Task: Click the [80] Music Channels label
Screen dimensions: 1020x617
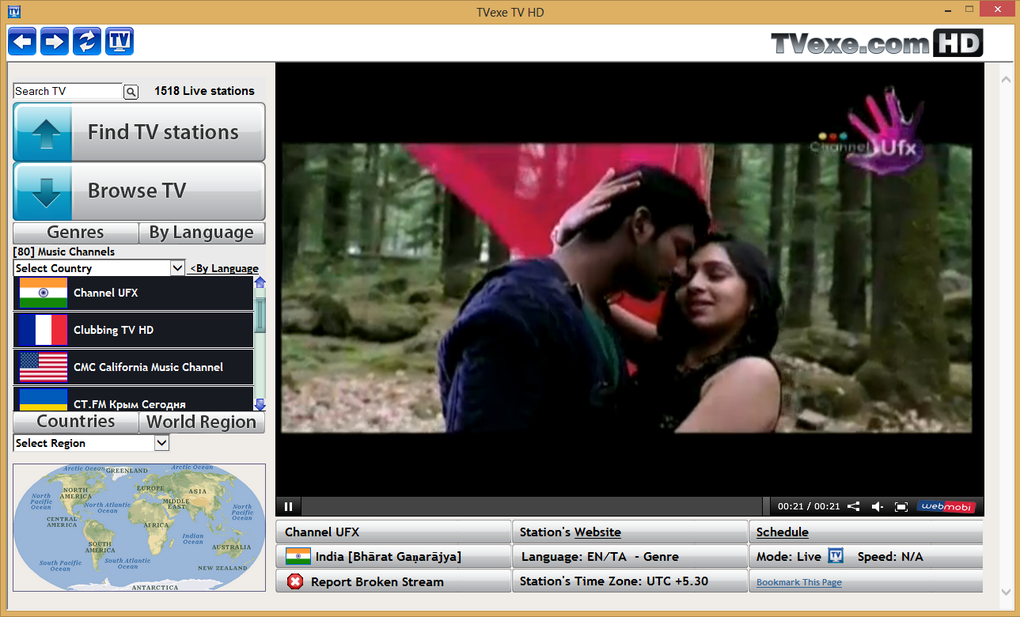Action: 64,252
